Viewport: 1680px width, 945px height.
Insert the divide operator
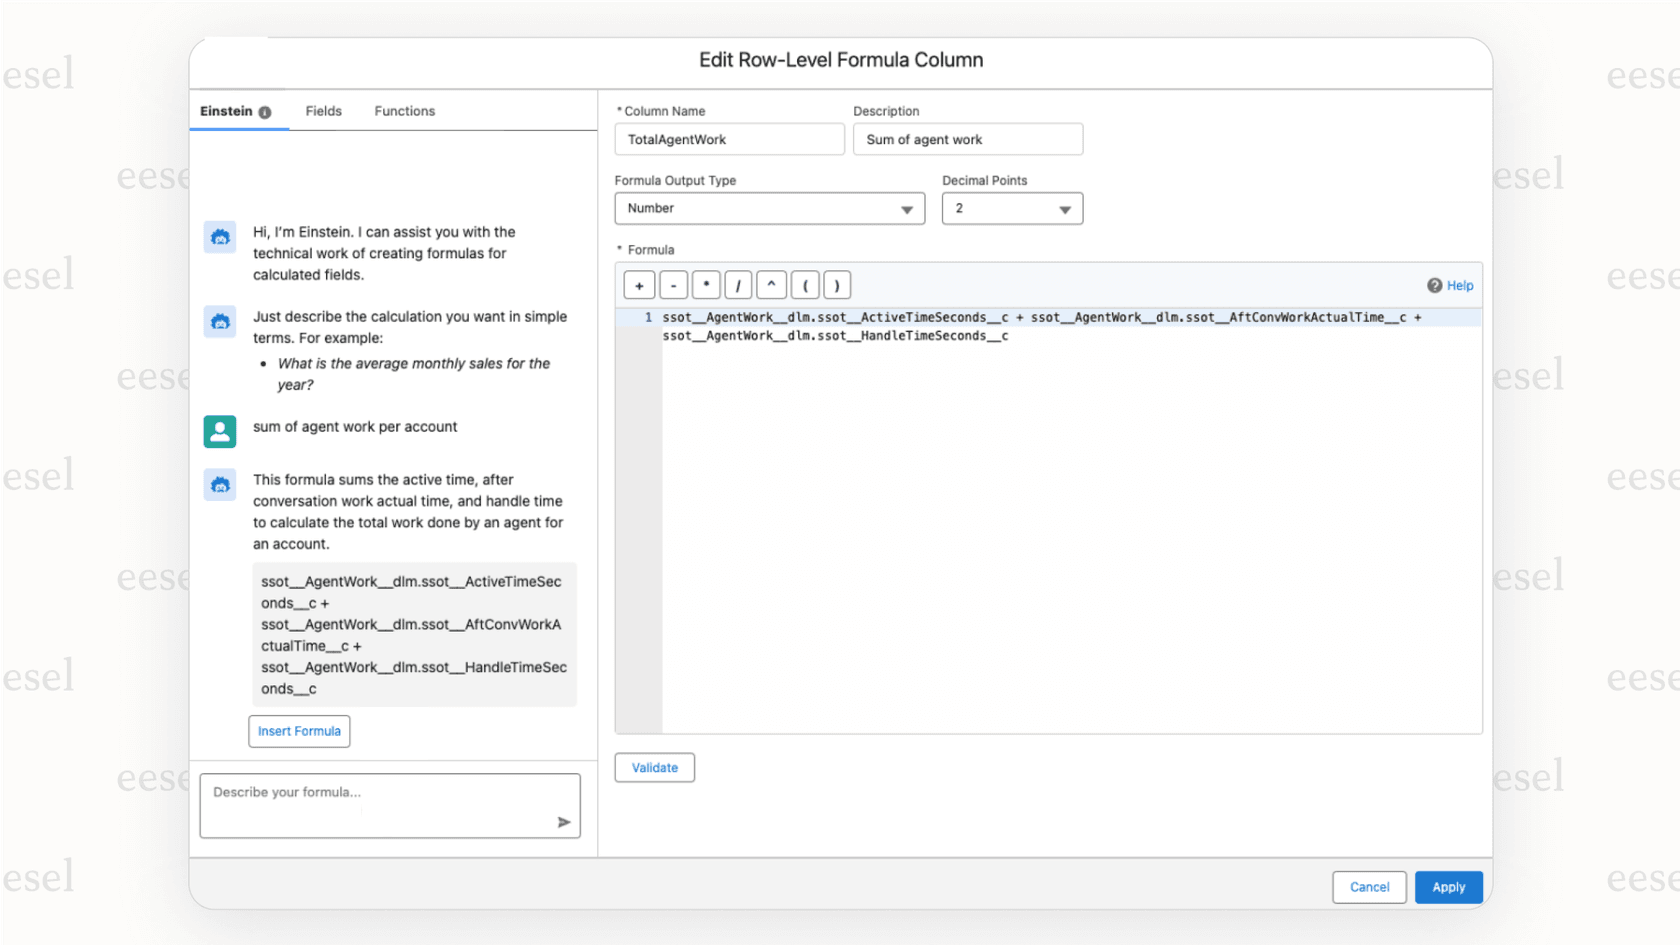click(738, 285)
